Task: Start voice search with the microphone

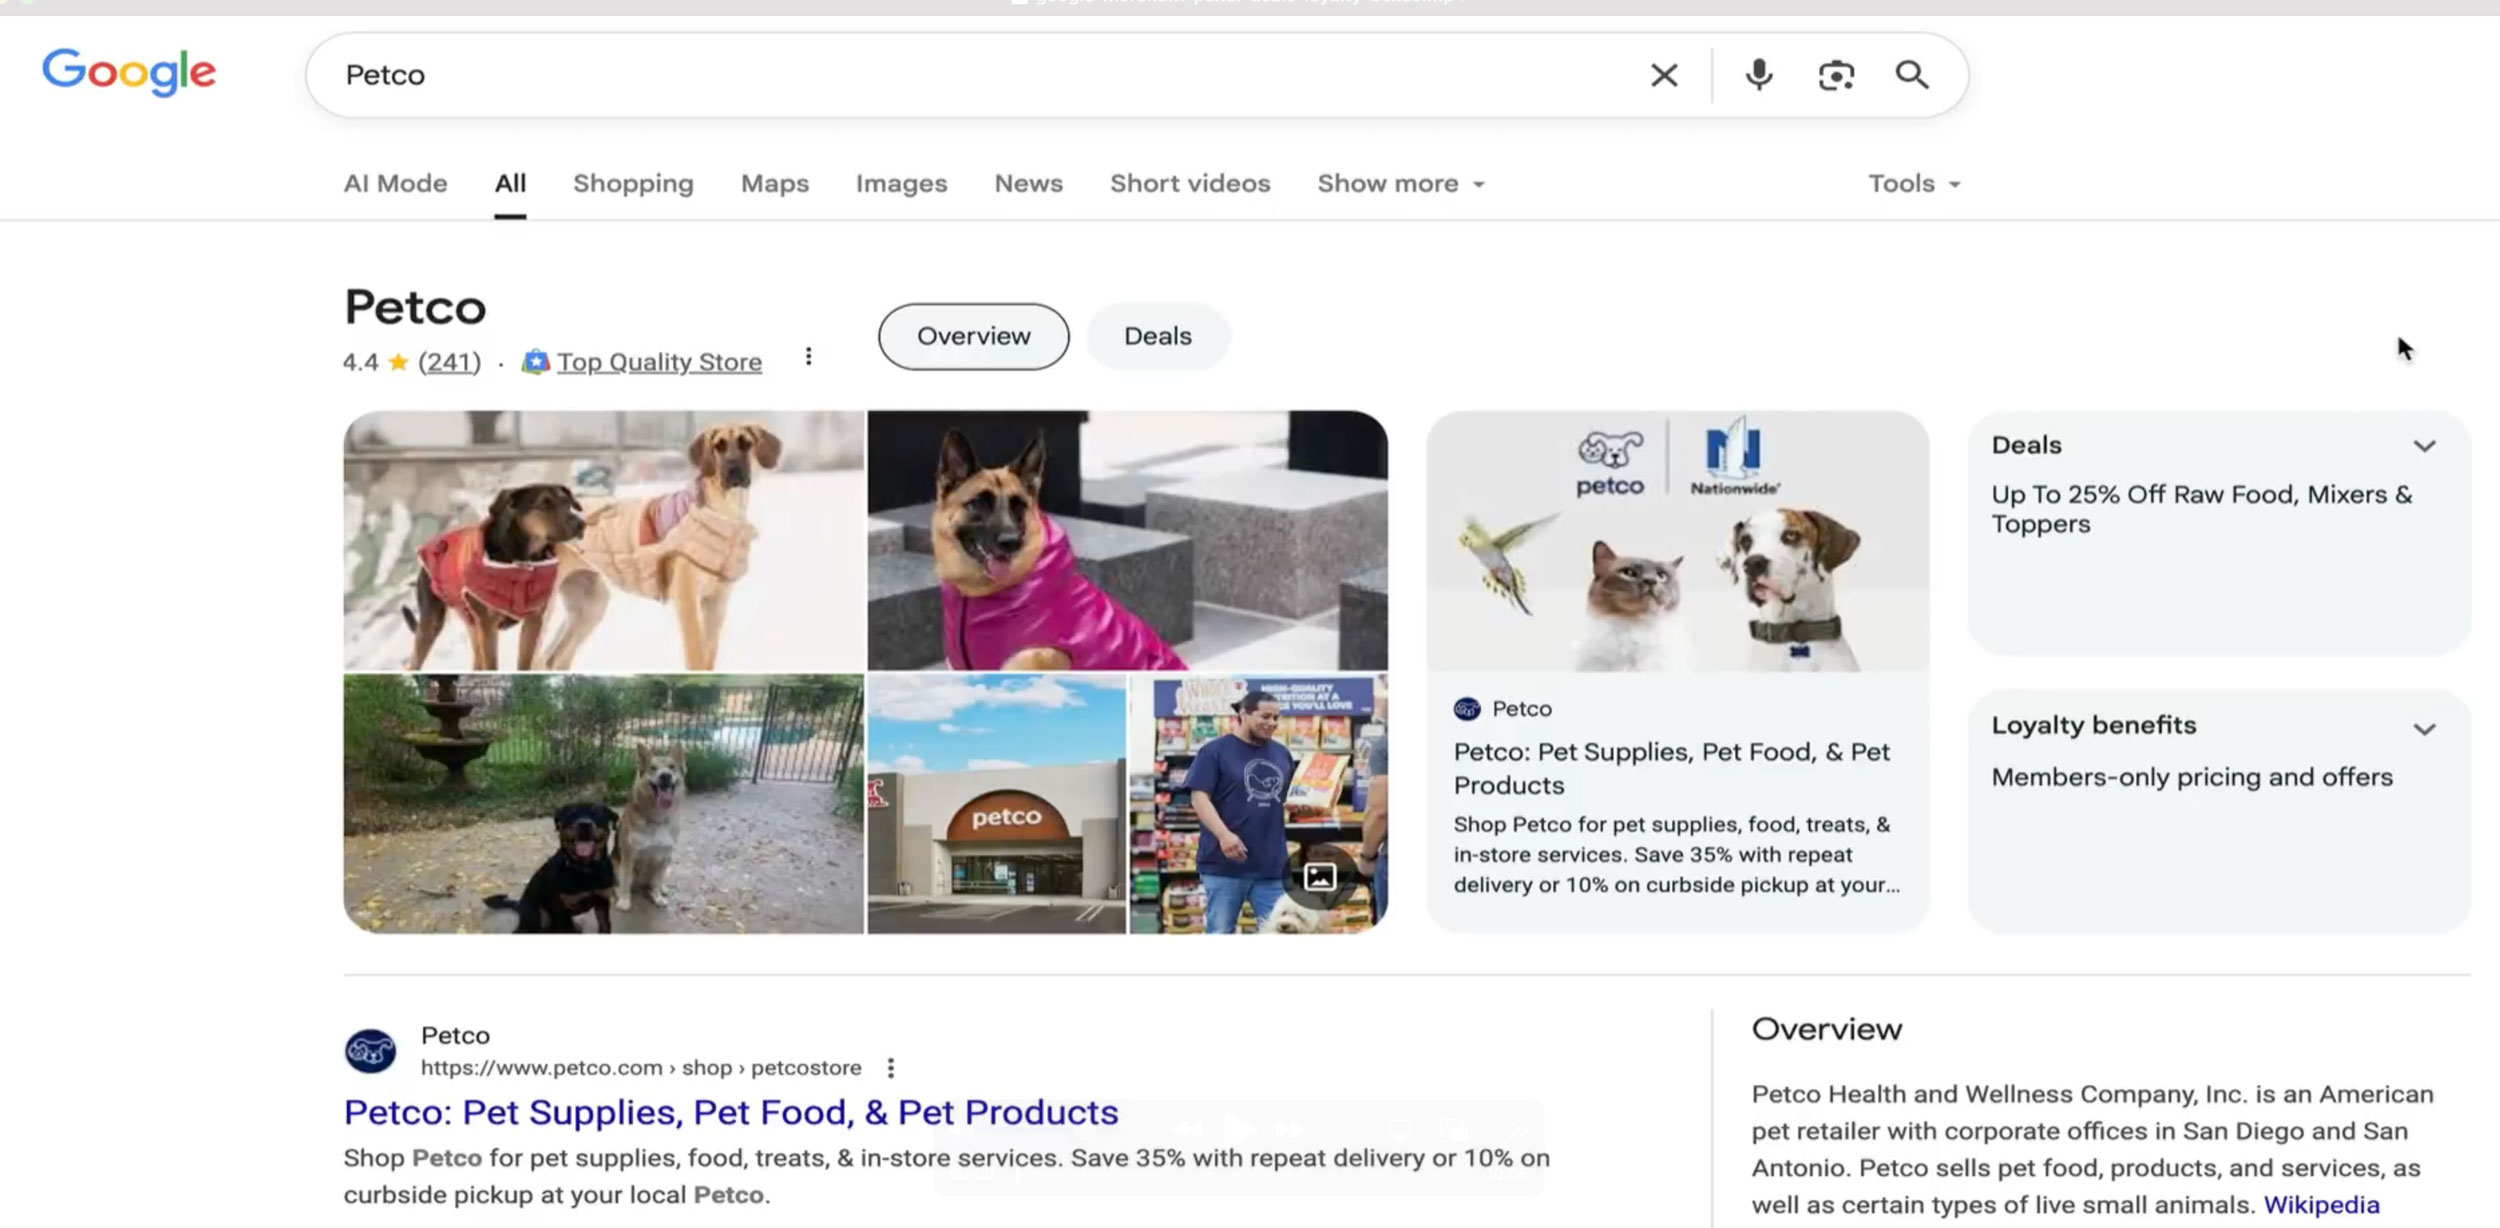Action: [1758, 74]
